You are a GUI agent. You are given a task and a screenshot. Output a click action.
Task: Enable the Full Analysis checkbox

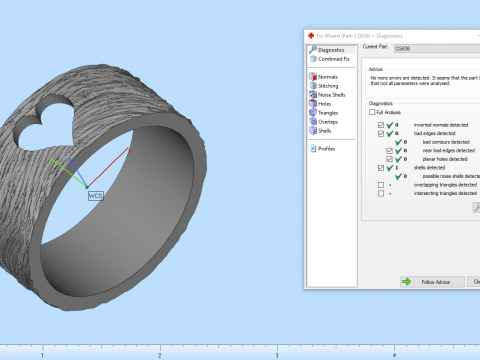[x=372, y=112]
